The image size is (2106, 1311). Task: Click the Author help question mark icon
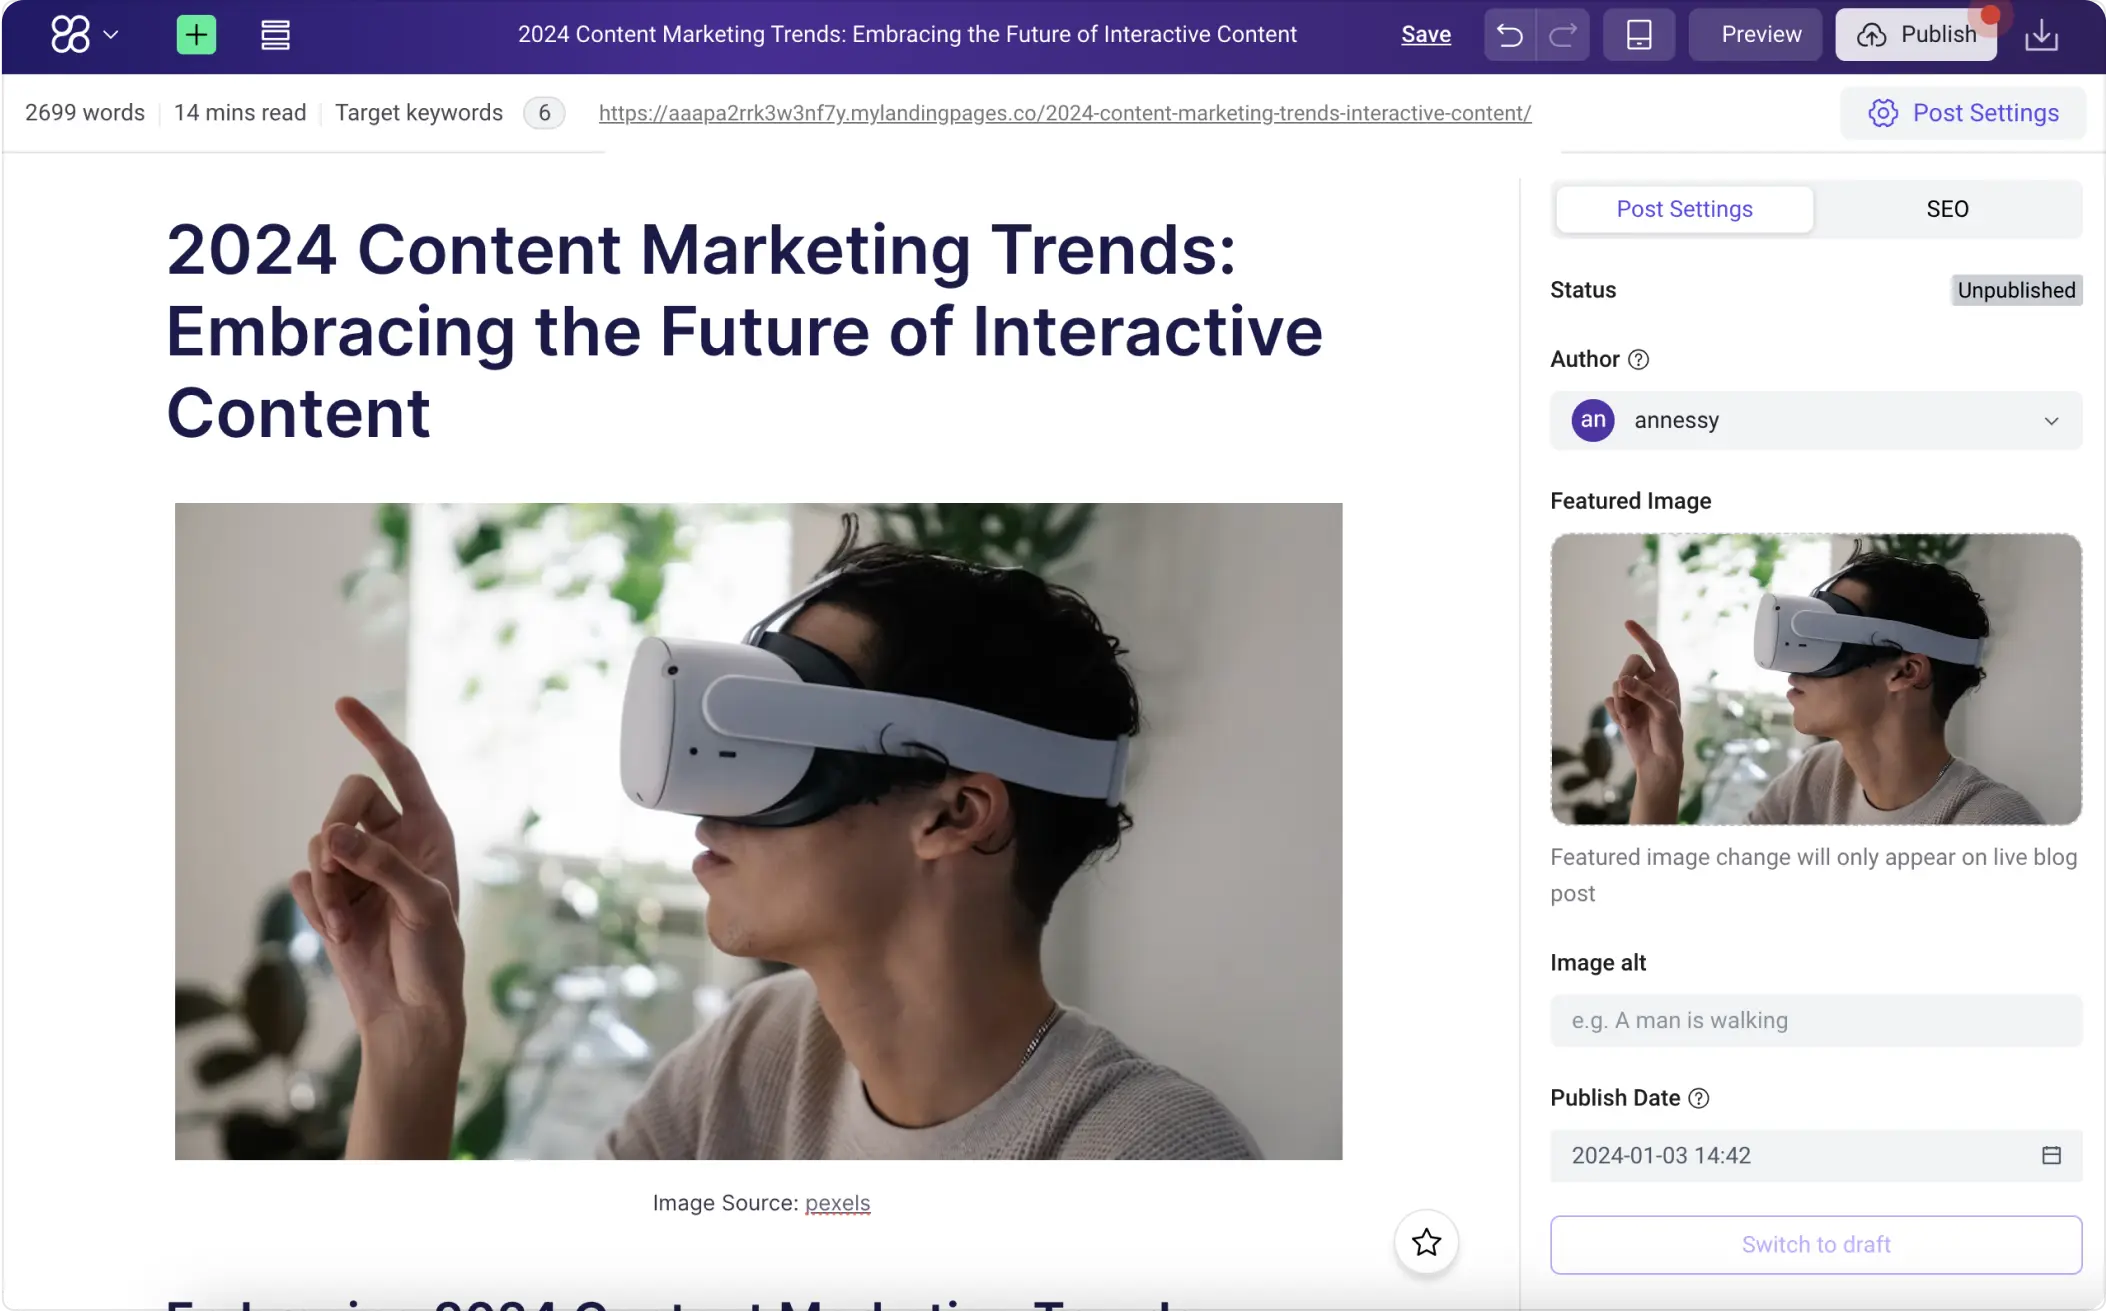(x=1638, y=359)
